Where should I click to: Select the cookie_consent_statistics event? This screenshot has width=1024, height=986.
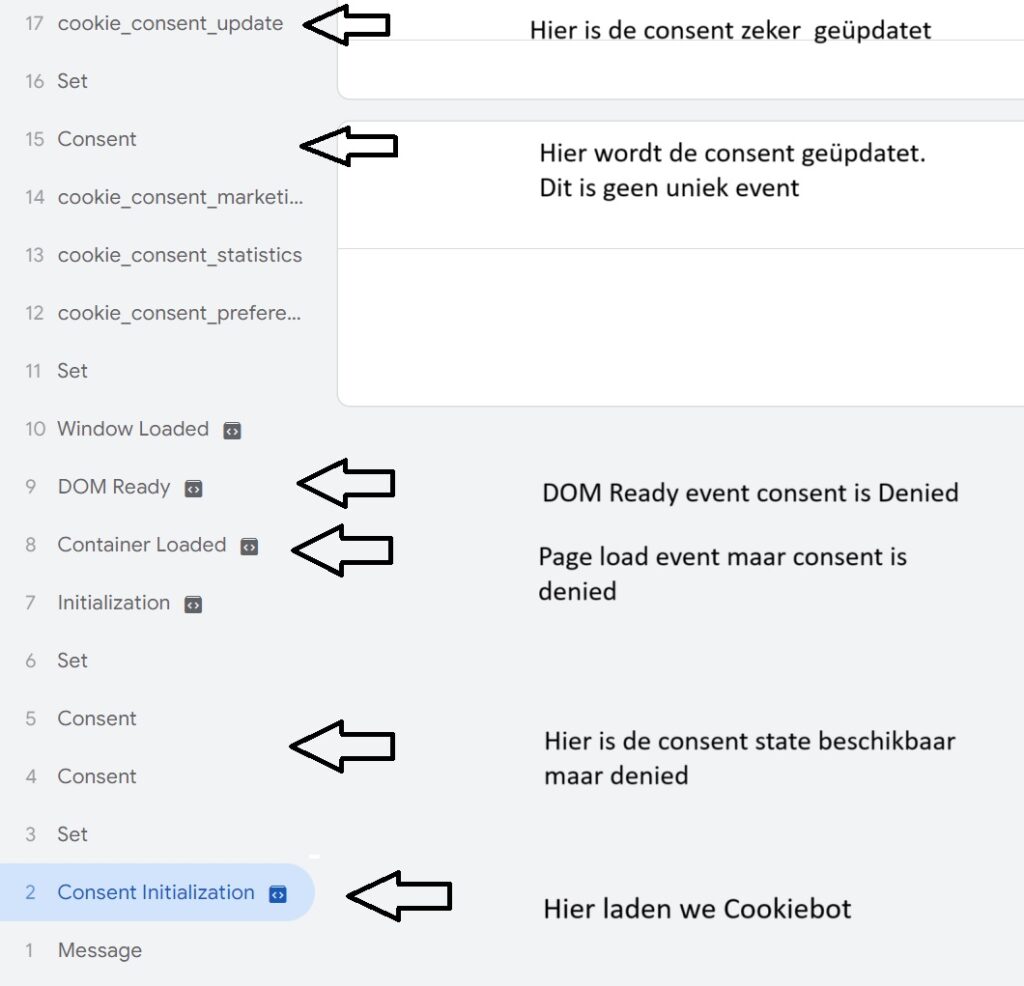pos(180,255)
